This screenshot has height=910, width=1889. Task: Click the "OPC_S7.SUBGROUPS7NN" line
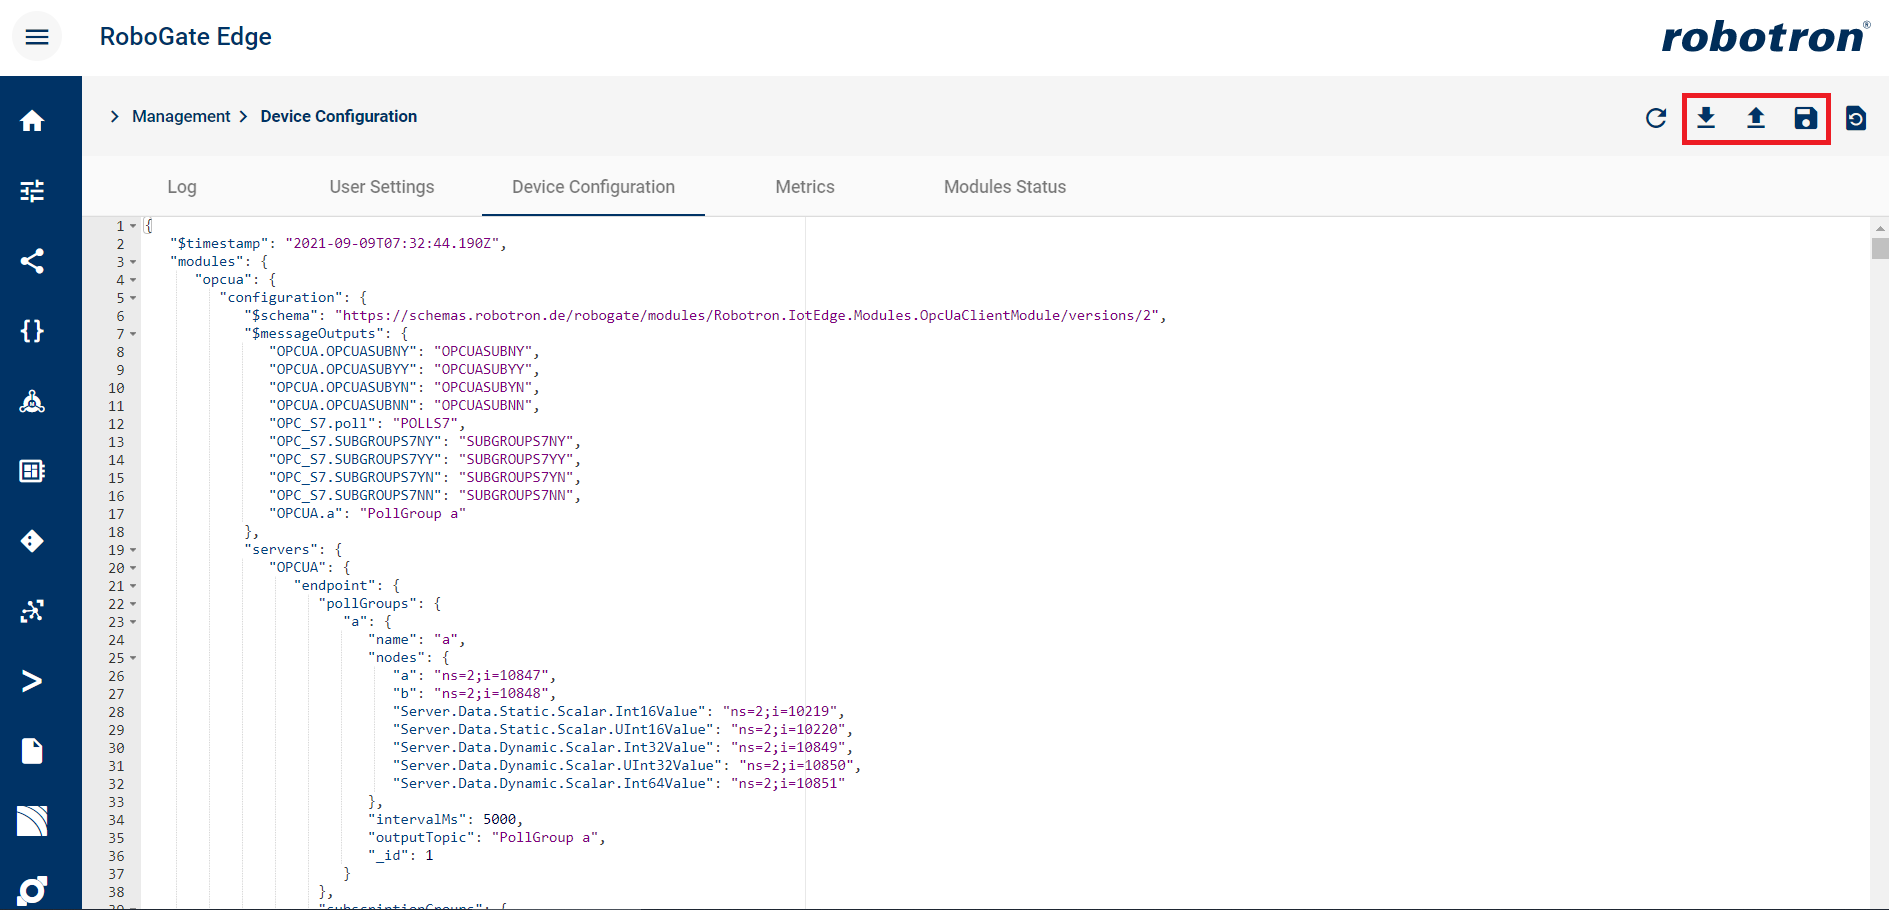click(x=425, y=495)
